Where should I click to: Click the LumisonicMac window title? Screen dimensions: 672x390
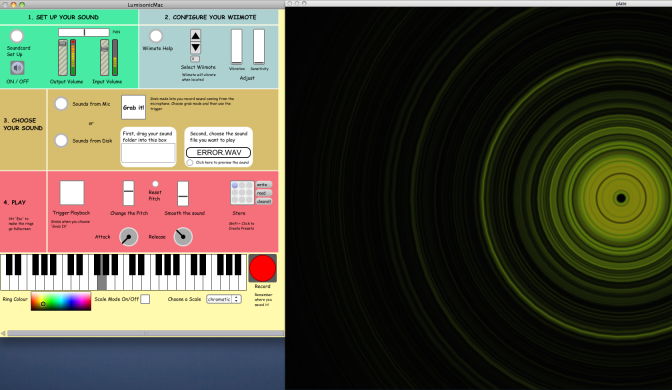(x=145, y=5)
